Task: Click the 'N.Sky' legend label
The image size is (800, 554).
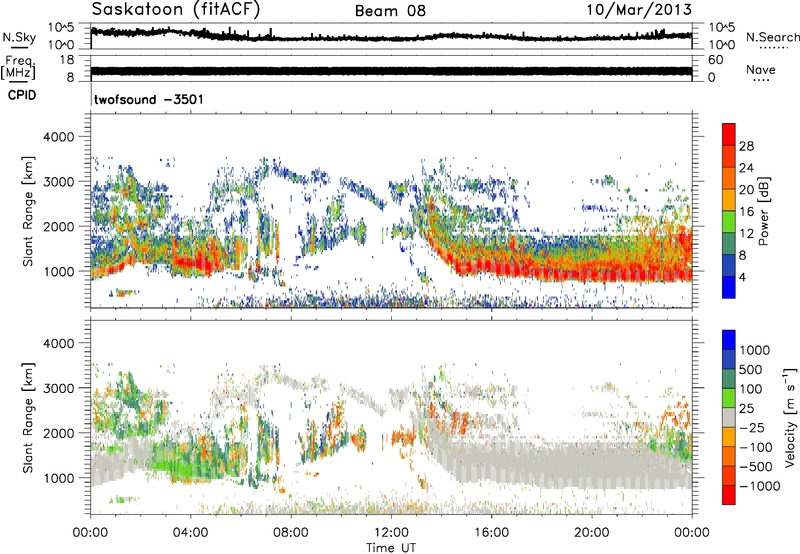Action: (19, 37)
